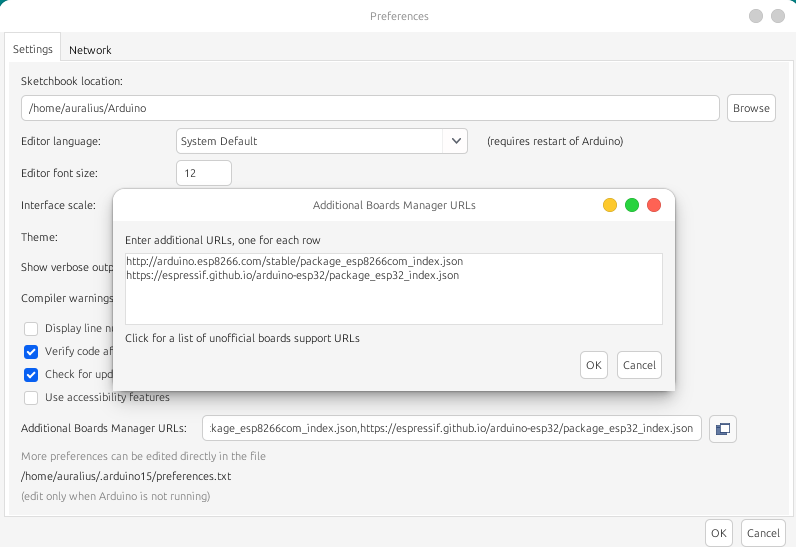Switch to the Network tab
796x547 pixels.
point(90,50)
